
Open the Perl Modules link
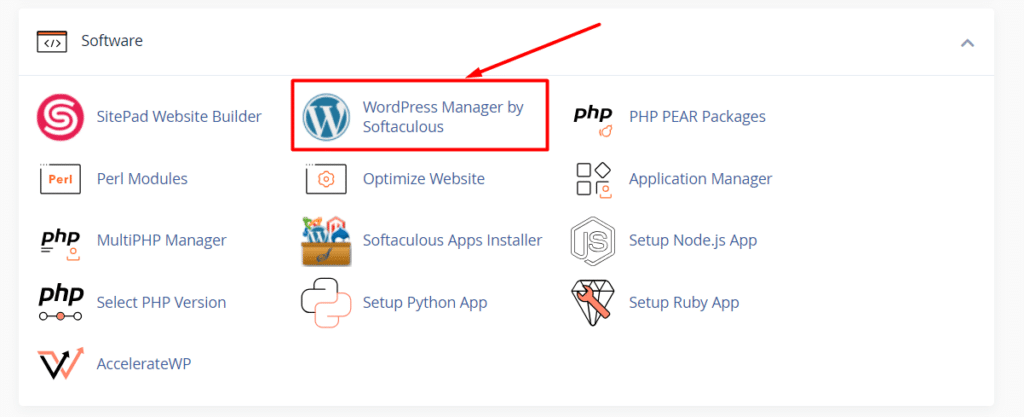tap(142, 179)
